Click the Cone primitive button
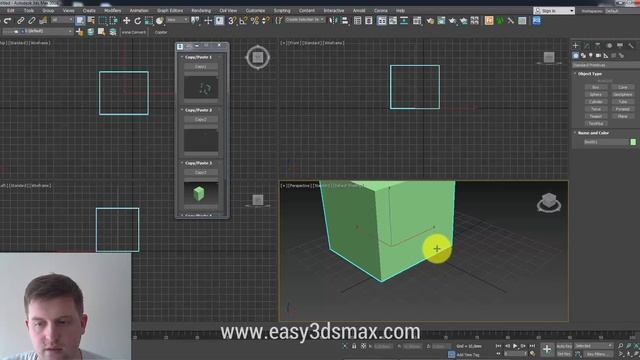Viewport: 640px width, 360px height. (x=622, y=87)
